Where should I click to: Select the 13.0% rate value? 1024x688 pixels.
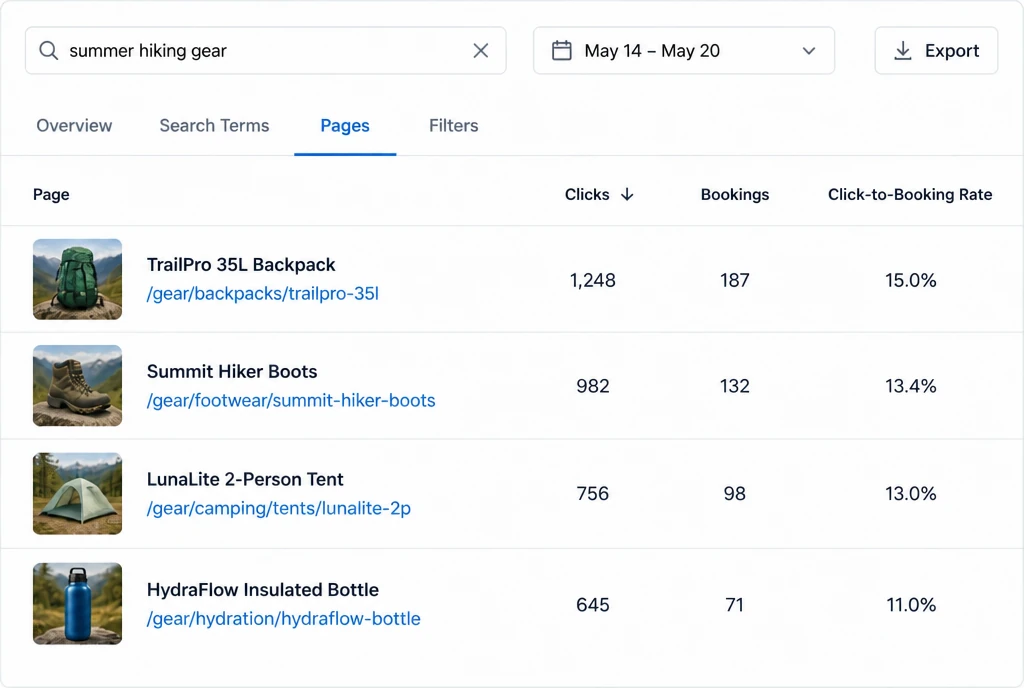(910, 493)
